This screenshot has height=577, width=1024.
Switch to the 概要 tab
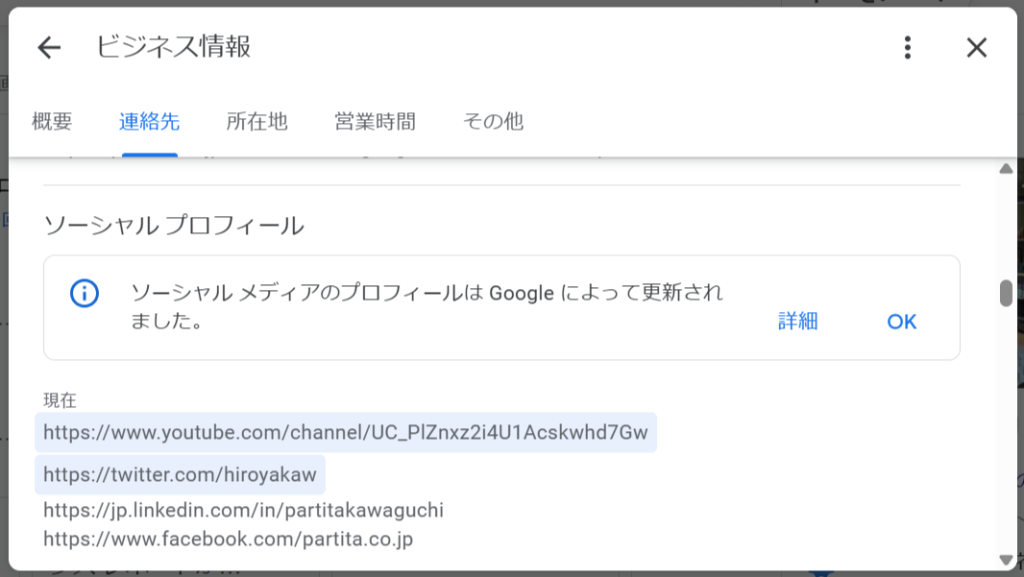(x=52, y=121)
